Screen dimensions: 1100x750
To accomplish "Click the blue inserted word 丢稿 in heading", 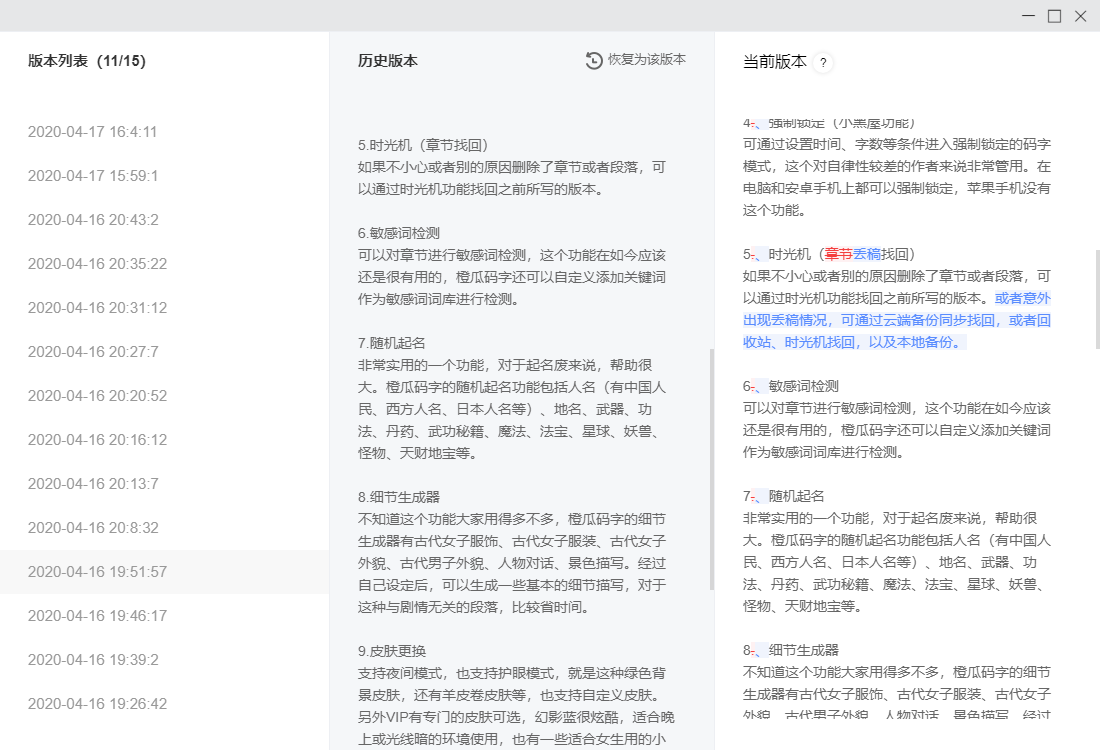I will [x=867, y=254].
